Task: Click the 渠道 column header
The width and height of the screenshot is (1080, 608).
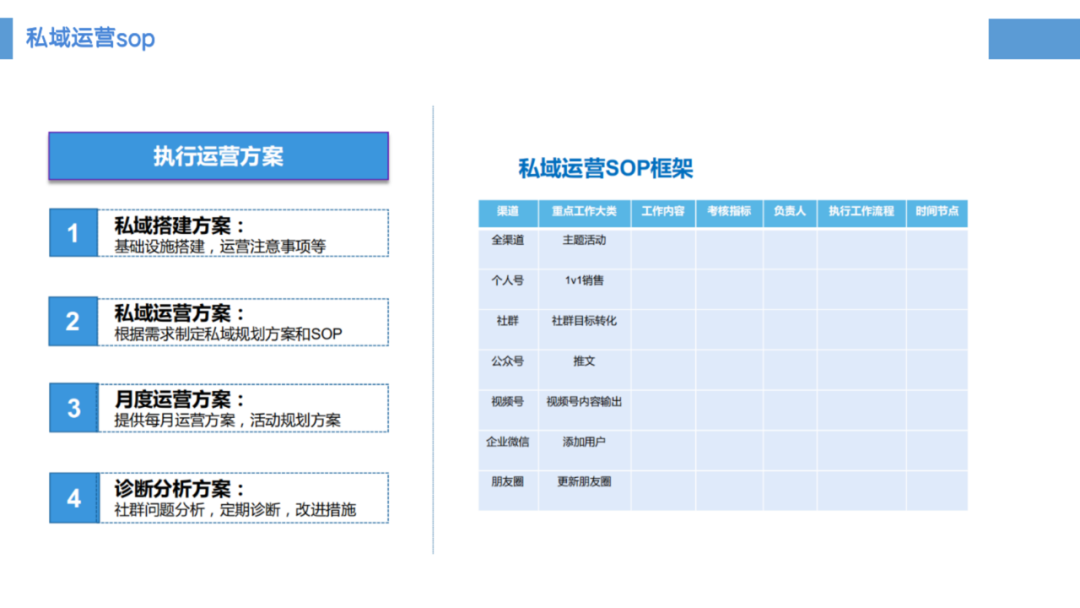Action: pyautogui.click(x=508, y=213)
